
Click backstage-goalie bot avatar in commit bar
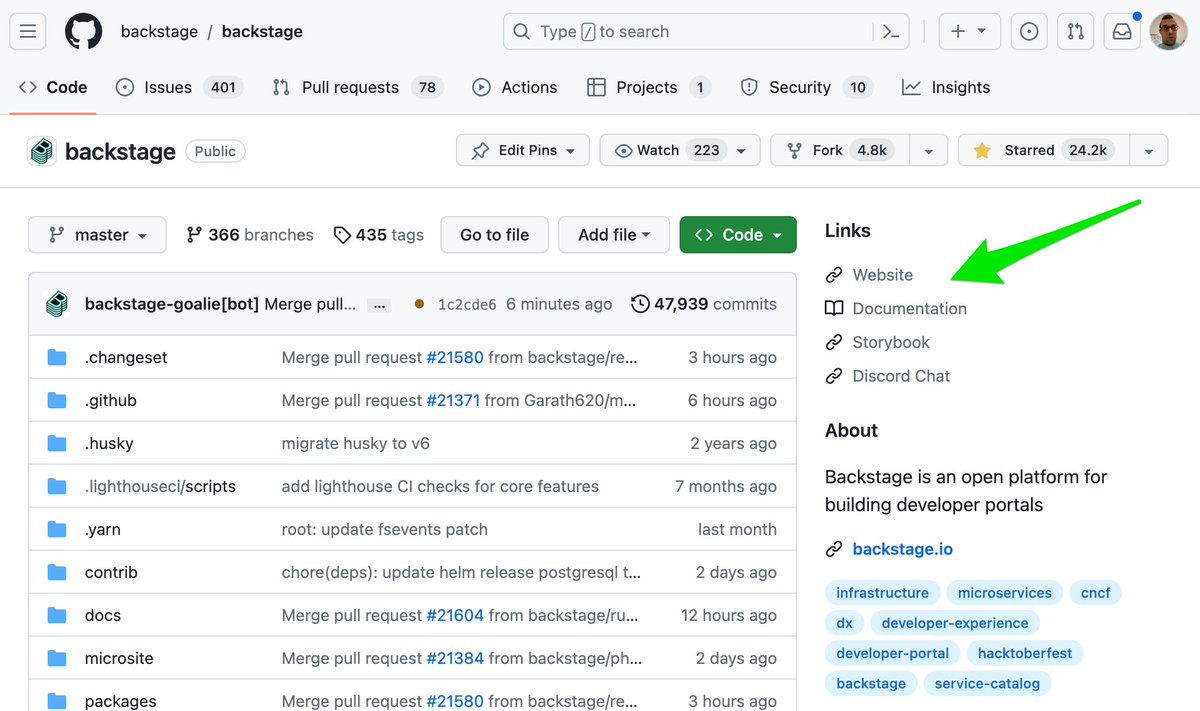pos(57,304)
